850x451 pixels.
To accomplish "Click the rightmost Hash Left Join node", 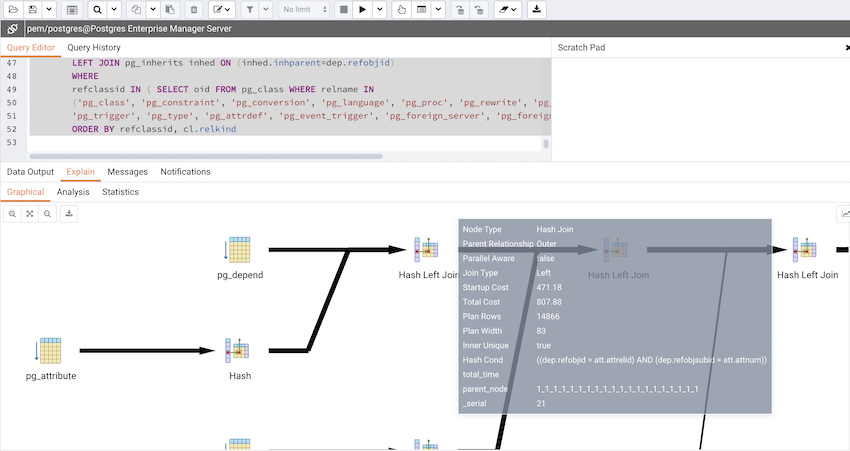I will coord(804,250).
